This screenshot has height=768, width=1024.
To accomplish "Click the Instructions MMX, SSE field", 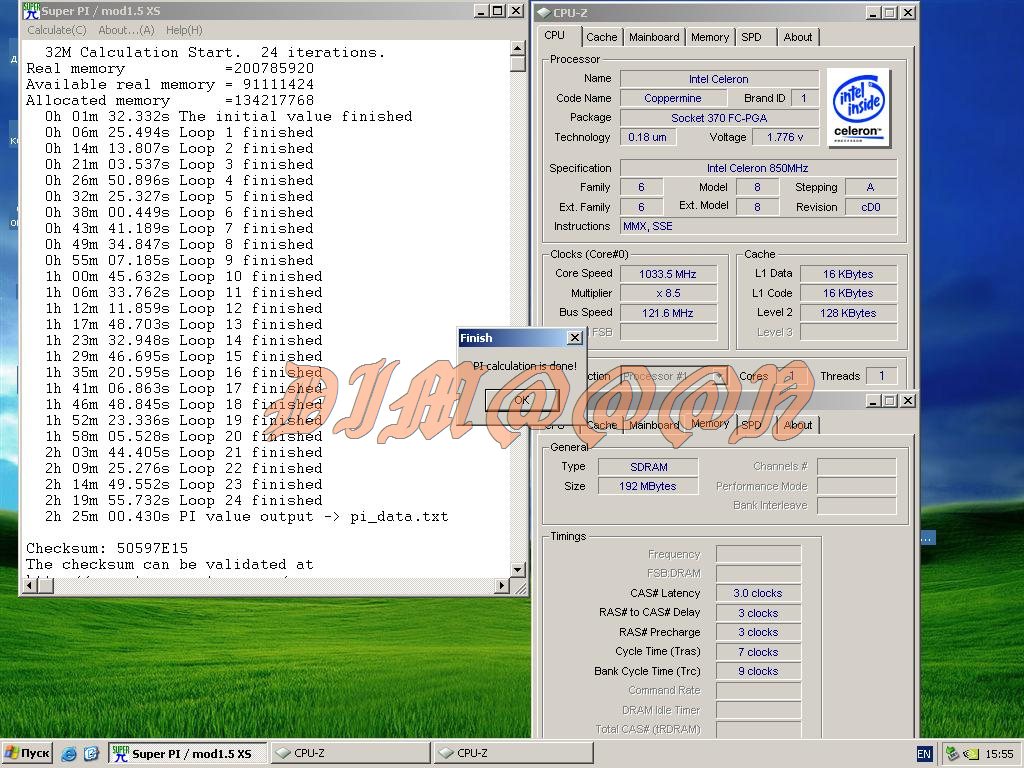I will [758, 226].
